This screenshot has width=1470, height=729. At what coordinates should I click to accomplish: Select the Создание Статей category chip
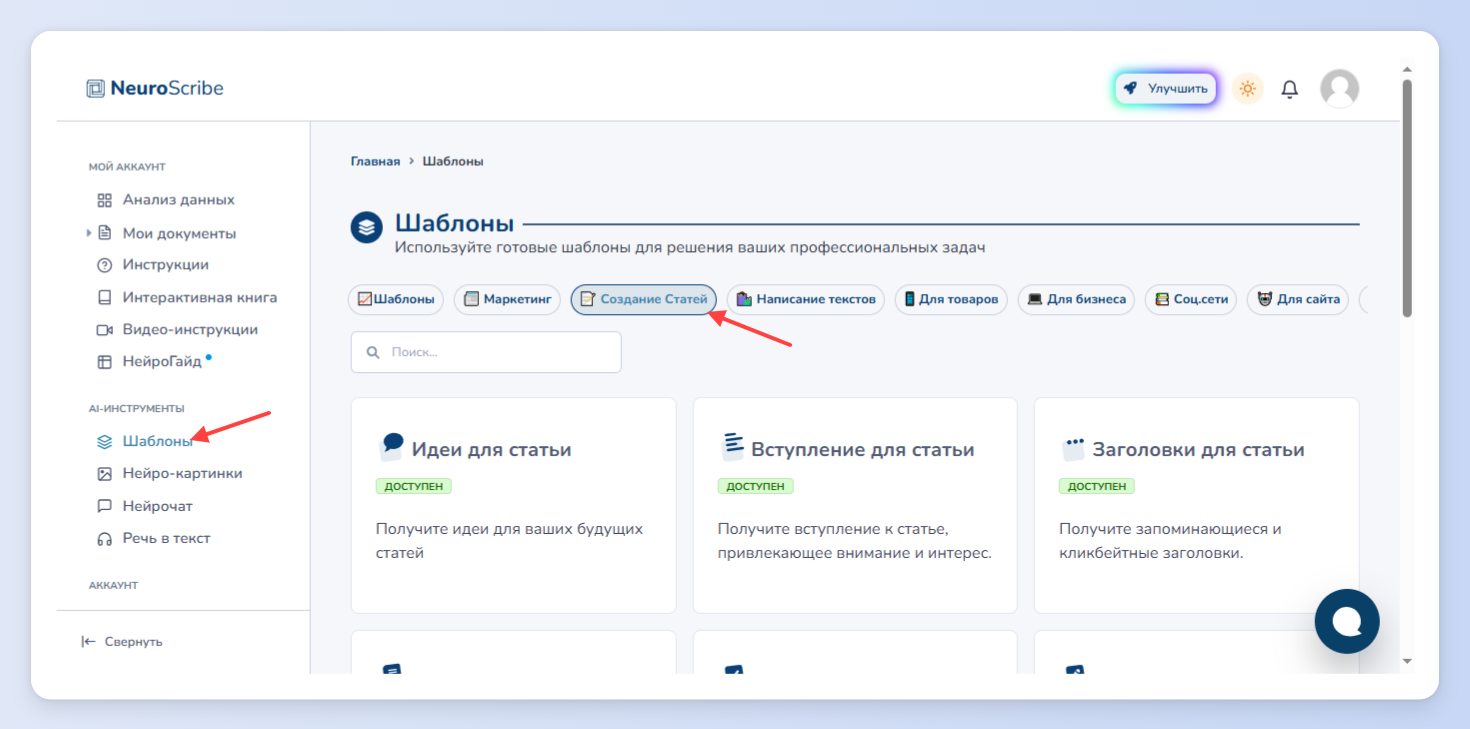click(644, 299)
